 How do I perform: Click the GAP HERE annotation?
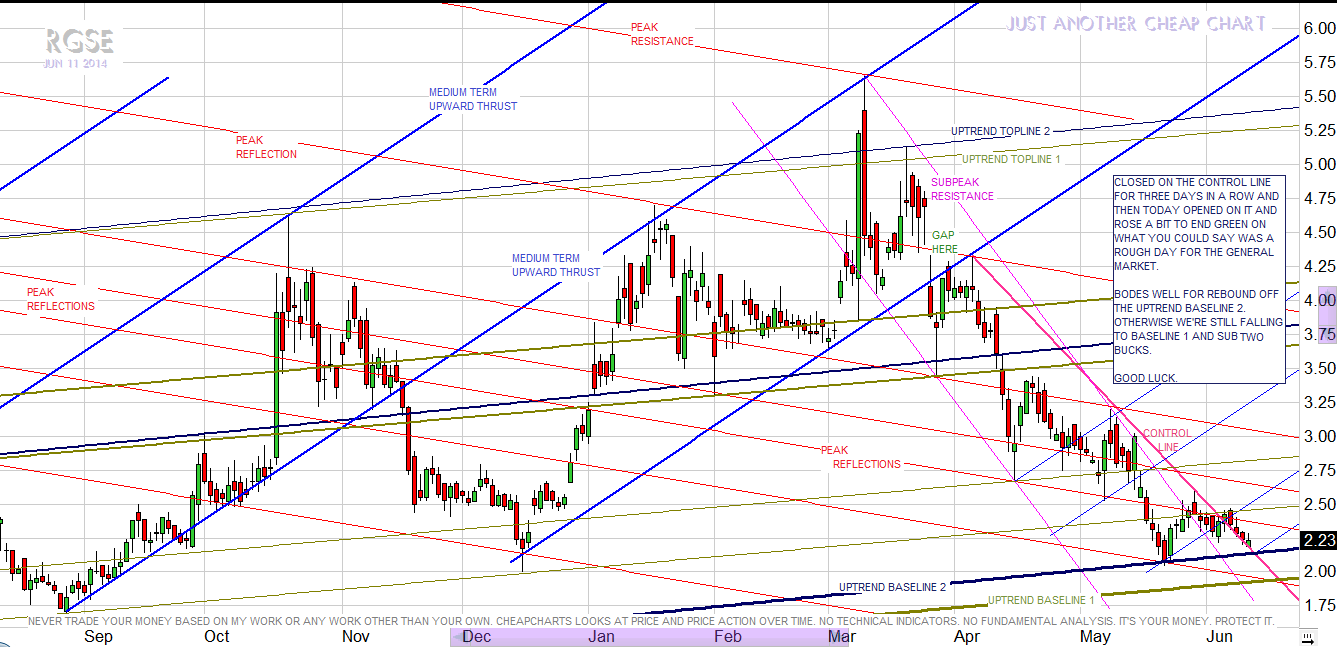coord(943,242)
